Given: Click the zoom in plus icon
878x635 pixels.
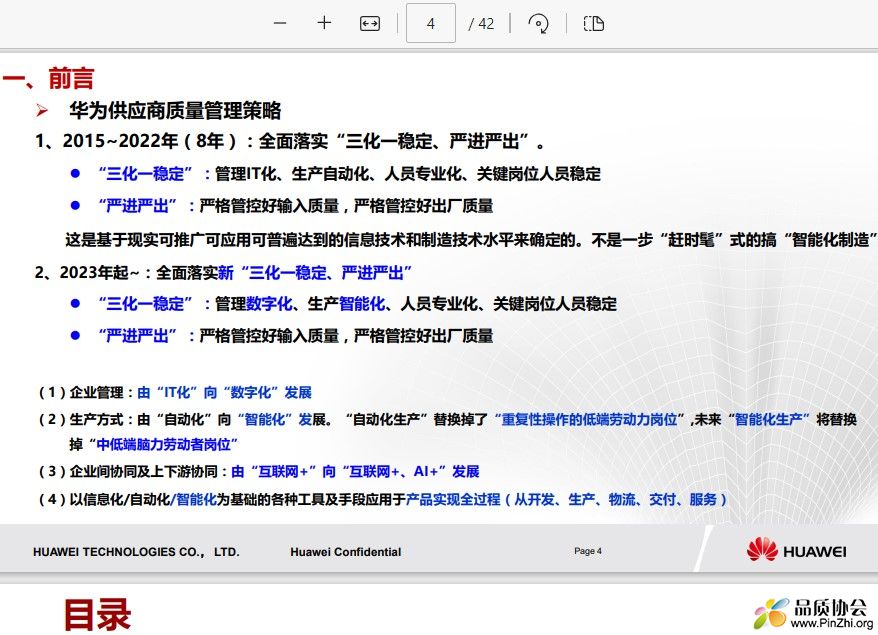Looking at the screenshot, I should (324, 23).
